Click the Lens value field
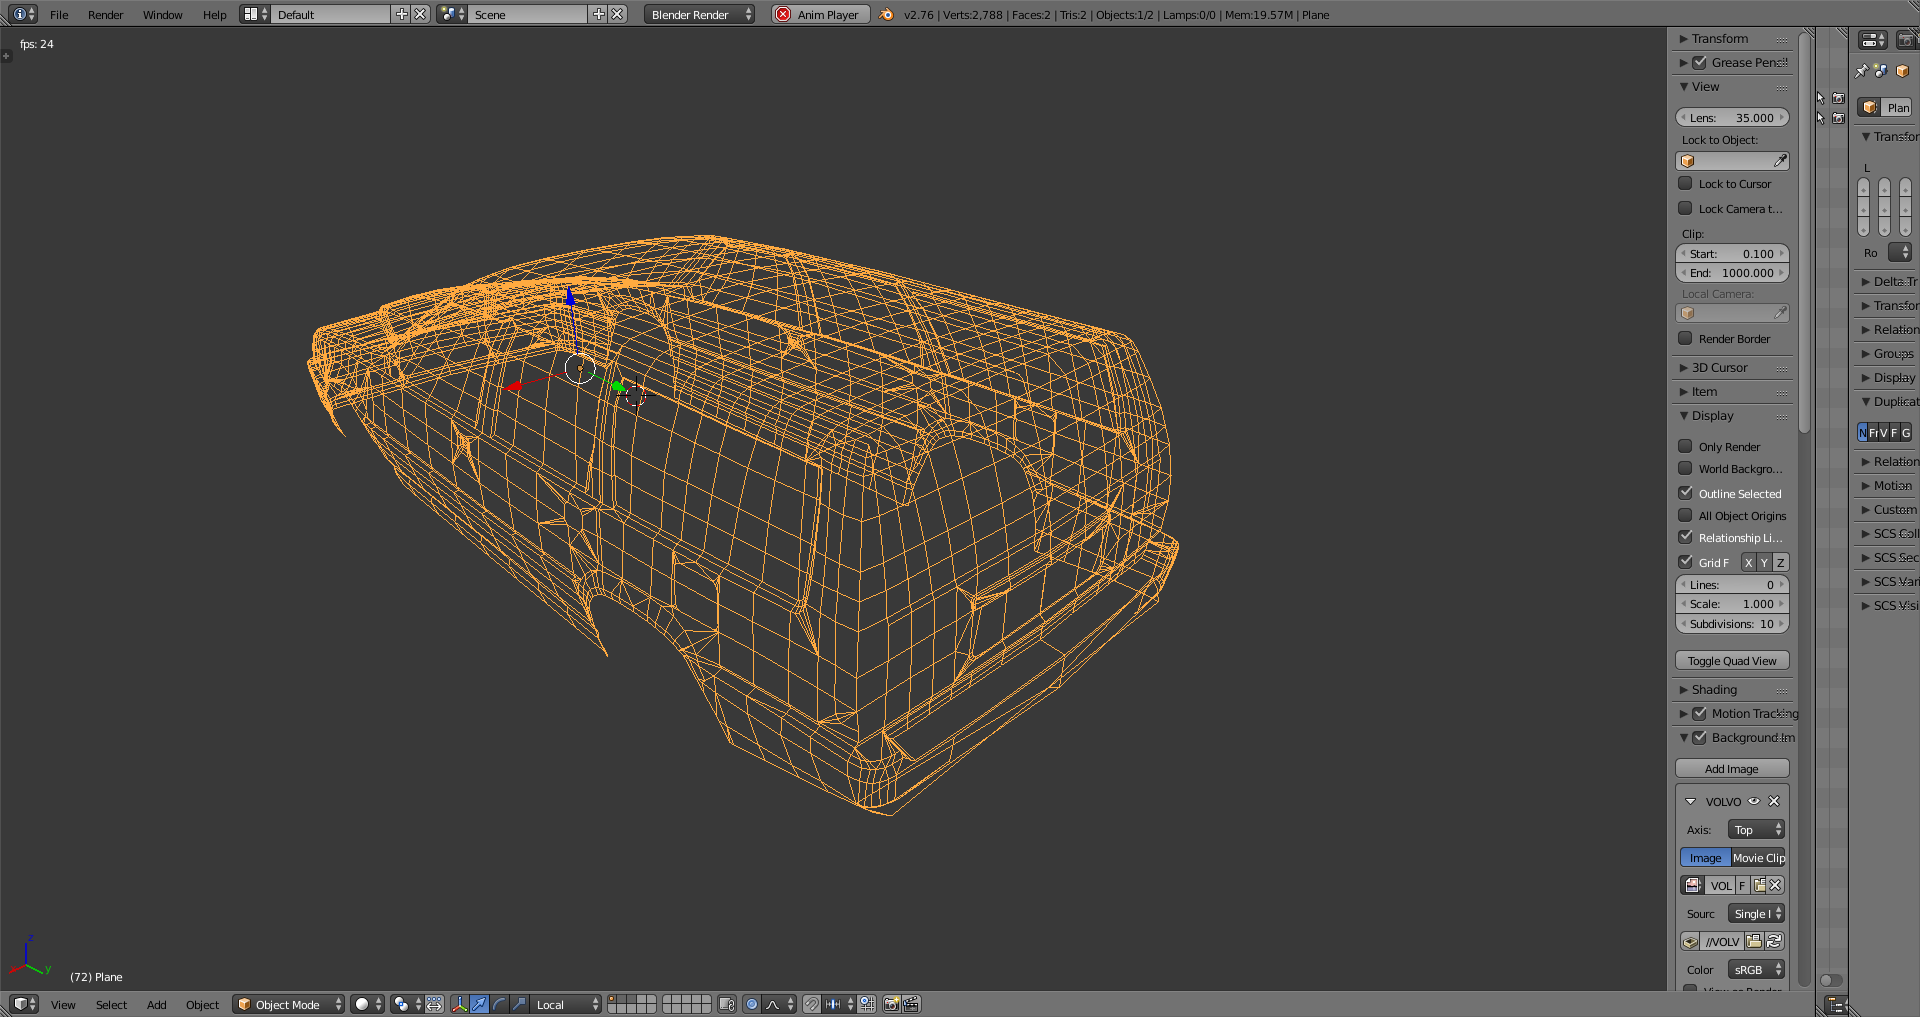The width and height of the screenshot is (1920, 1017). click(x=1732, y=117)
